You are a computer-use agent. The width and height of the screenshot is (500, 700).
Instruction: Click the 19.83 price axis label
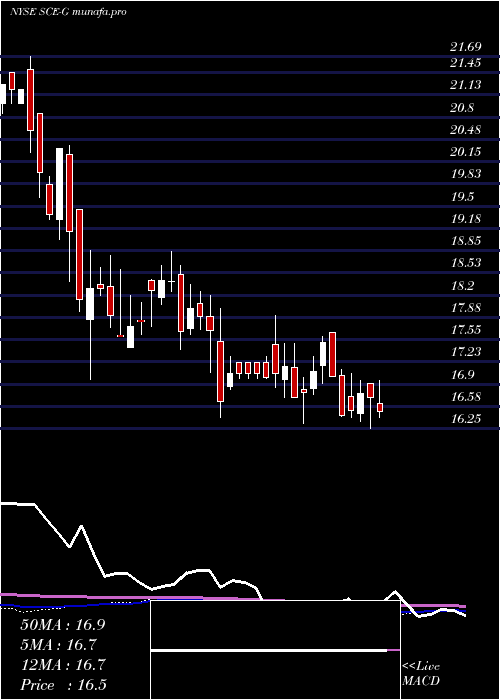[x=466, y=174]
